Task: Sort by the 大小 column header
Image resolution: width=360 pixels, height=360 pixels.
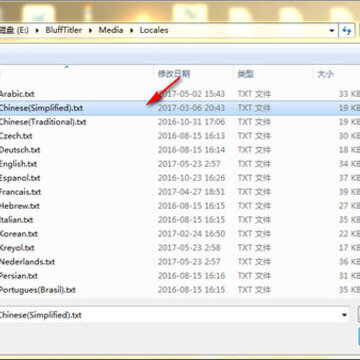Action: pyautogui.click(x=325, y=74)
